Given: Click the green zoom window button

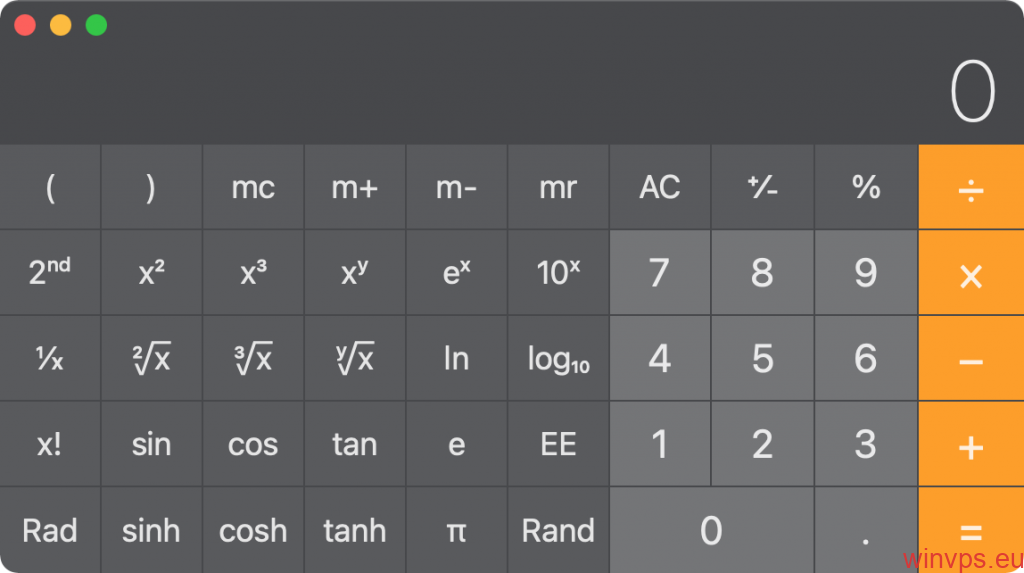Looking at the screenshot, I should tap(96, 25).
